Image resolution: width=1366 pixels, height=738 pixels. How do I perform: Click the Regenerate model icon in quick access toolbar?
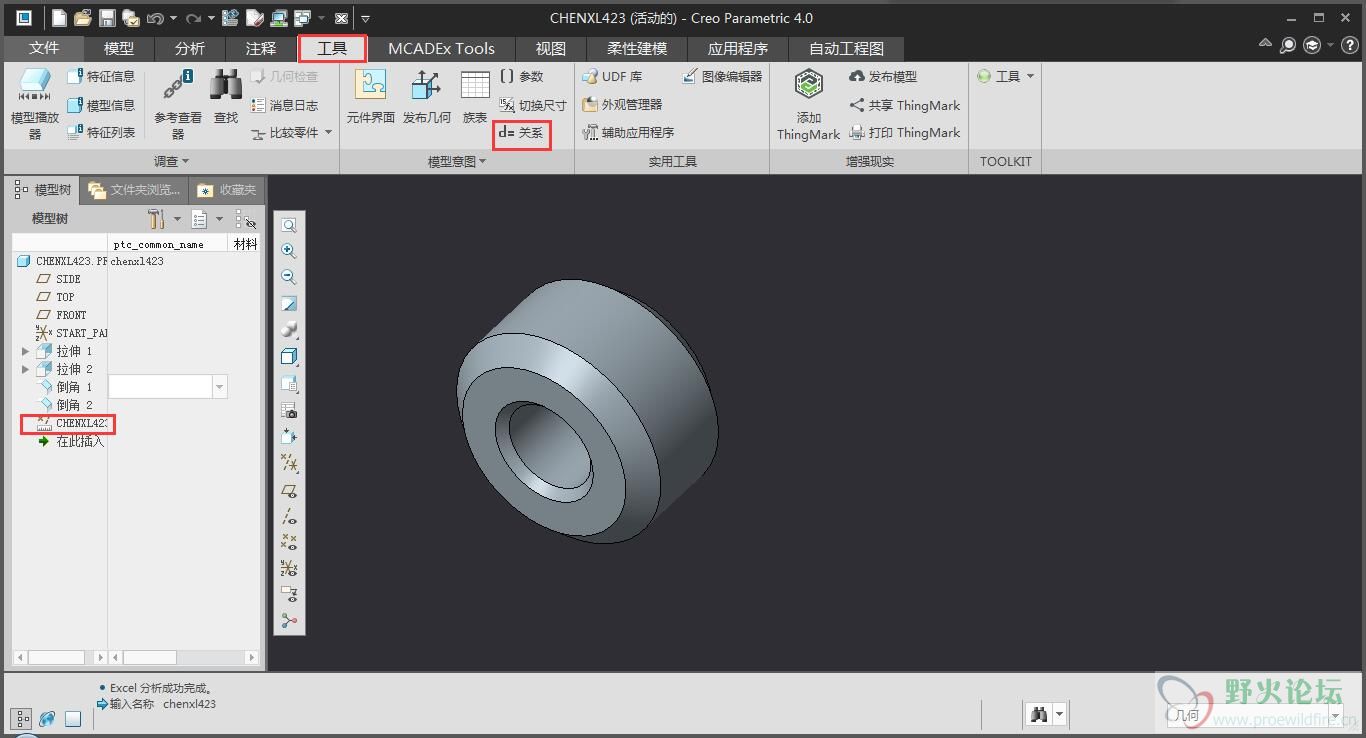(x=231, y=18)
